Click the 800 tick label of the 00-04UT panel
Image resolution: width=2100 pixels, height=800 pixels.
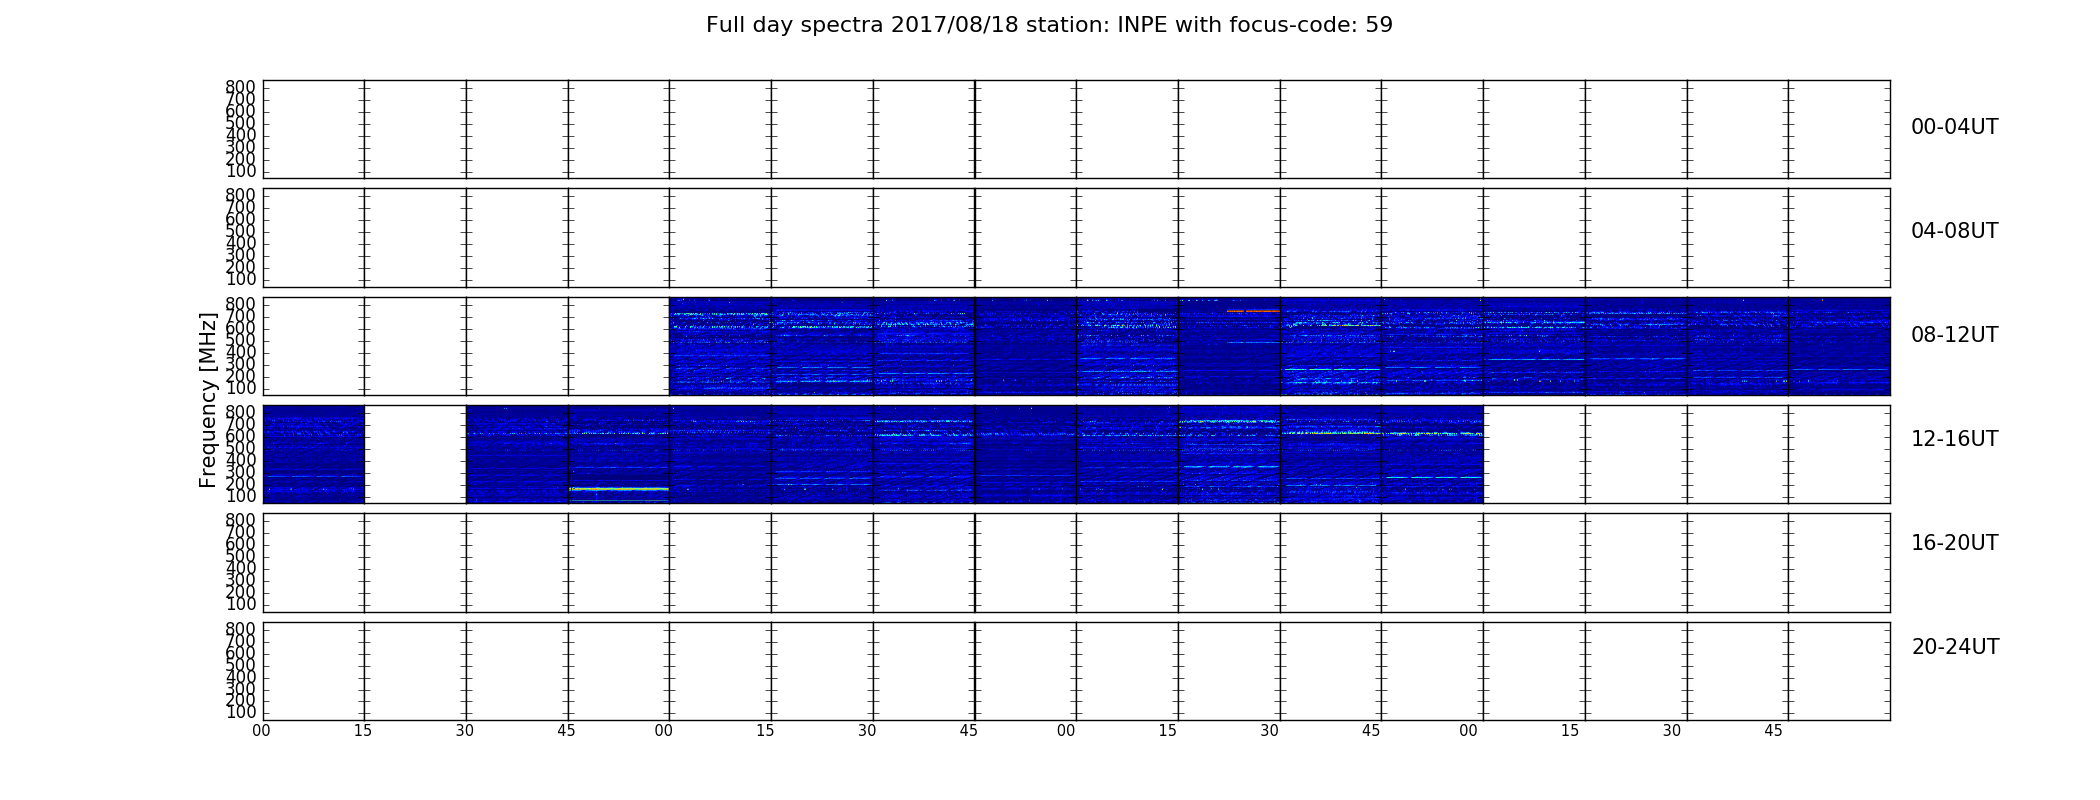click(x=240, y=87)
